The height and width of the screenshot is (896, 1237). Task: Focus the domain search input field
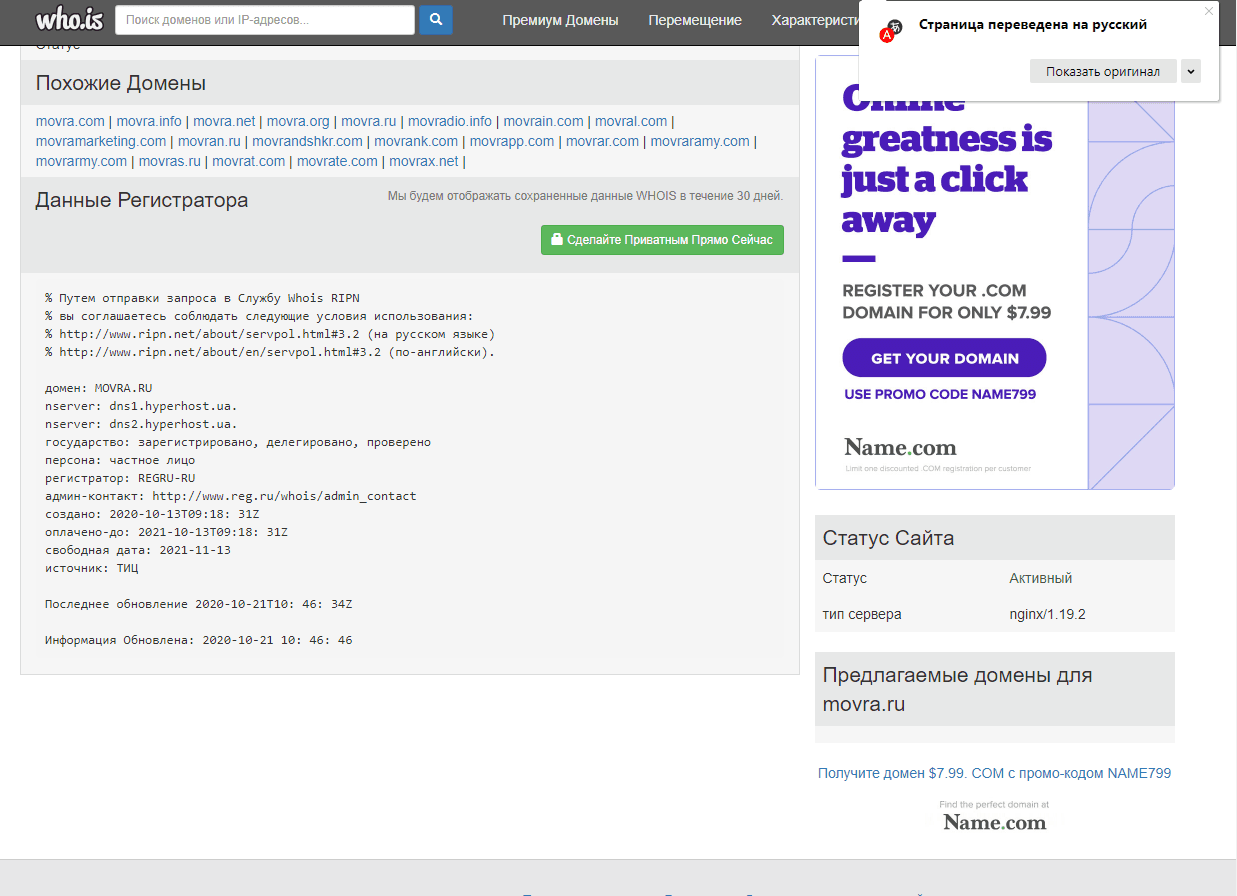[265, 20]
